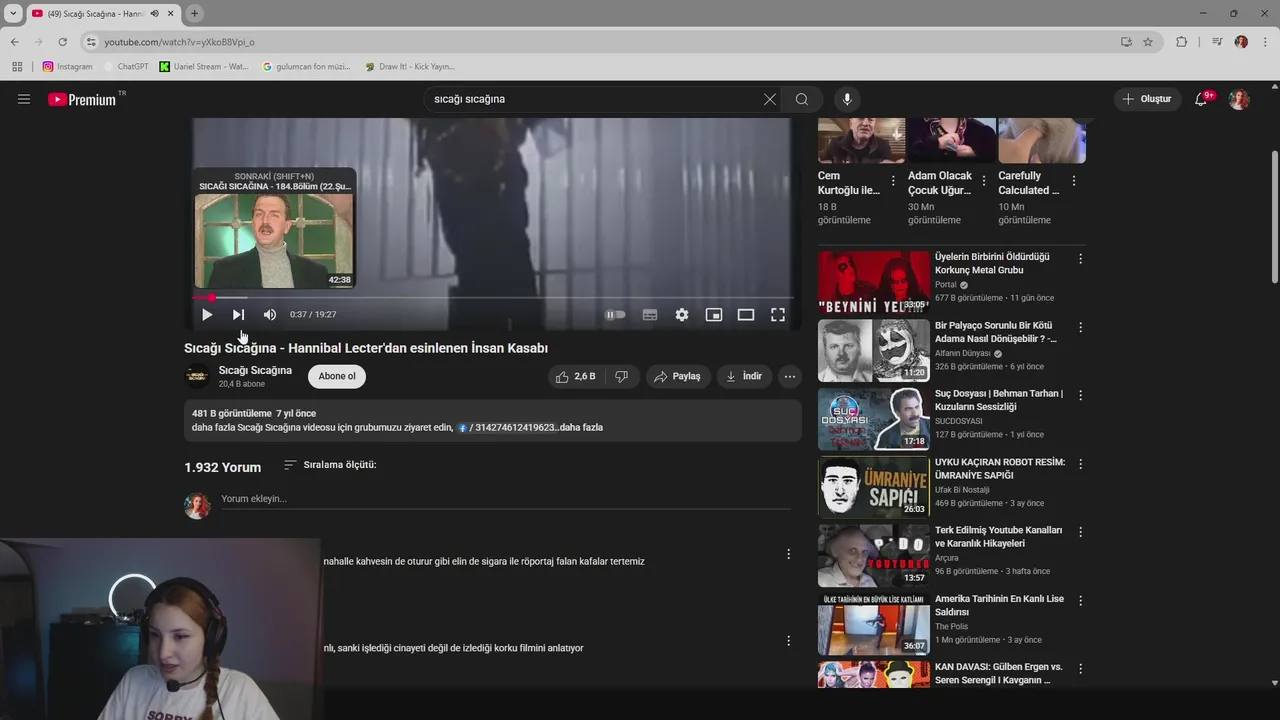Reload the page in Chrome
The height and width of the screenshot is (720, 1280).
[62, 42]
